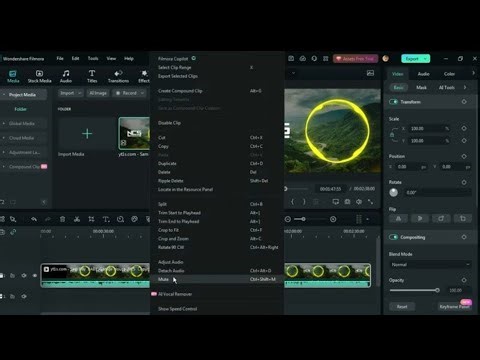Open the Transitions tab
Screen dimensions: 480x360
click(x=118, y=76)
